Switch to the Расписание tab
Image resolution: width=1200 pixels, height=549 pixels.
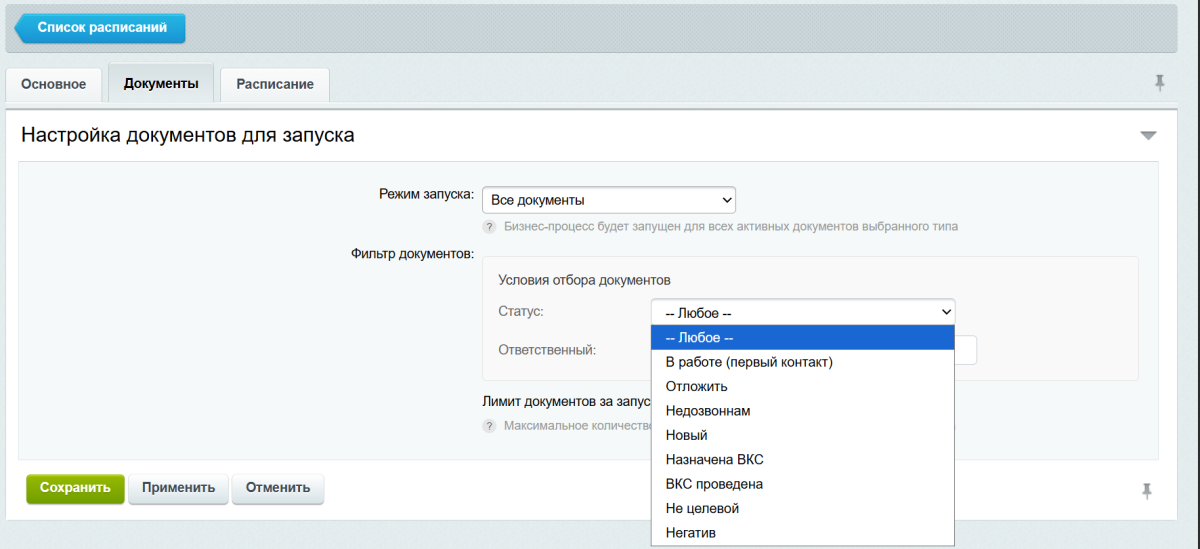coord(275,84)
